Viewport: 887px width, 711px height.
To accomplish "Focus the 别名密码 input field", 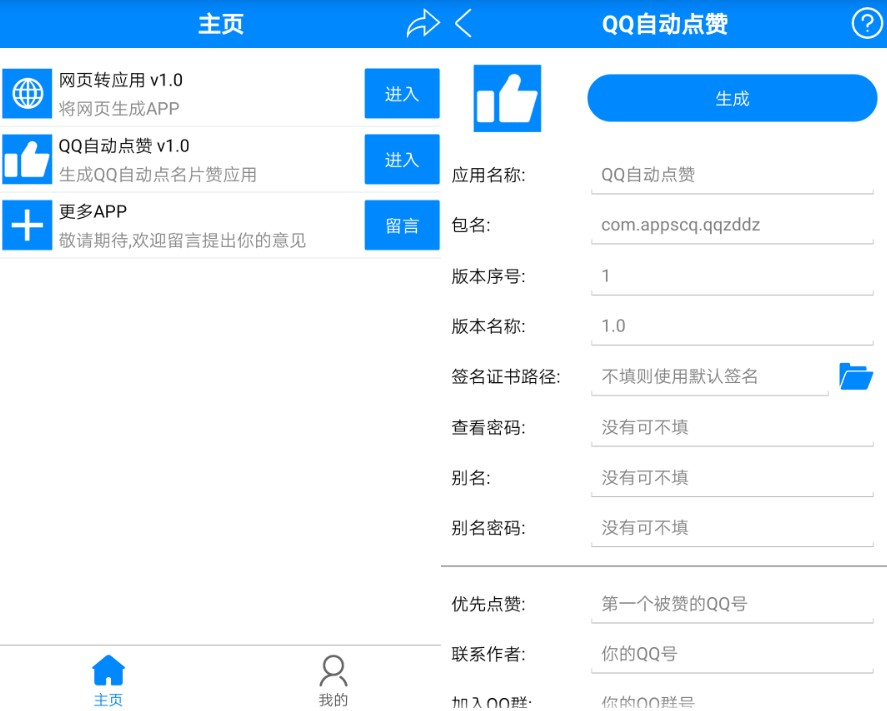I will point(732,529).
